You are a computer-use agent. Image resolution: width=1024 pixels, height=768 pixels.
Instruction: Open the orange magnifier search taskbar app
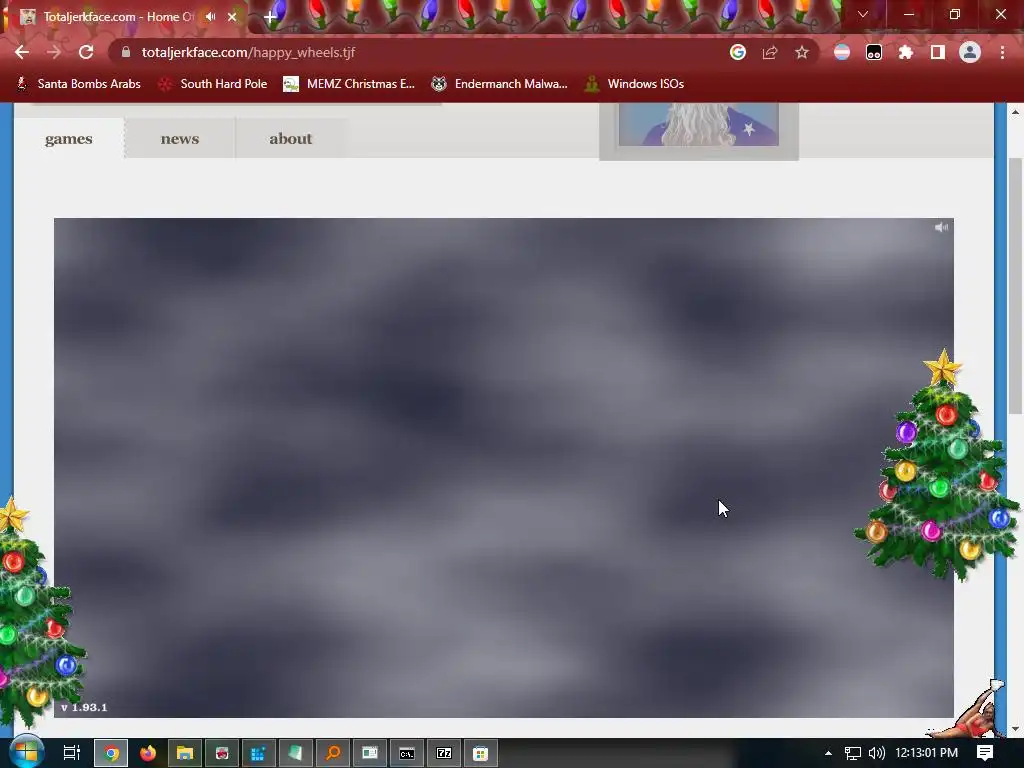coord(333,753)
